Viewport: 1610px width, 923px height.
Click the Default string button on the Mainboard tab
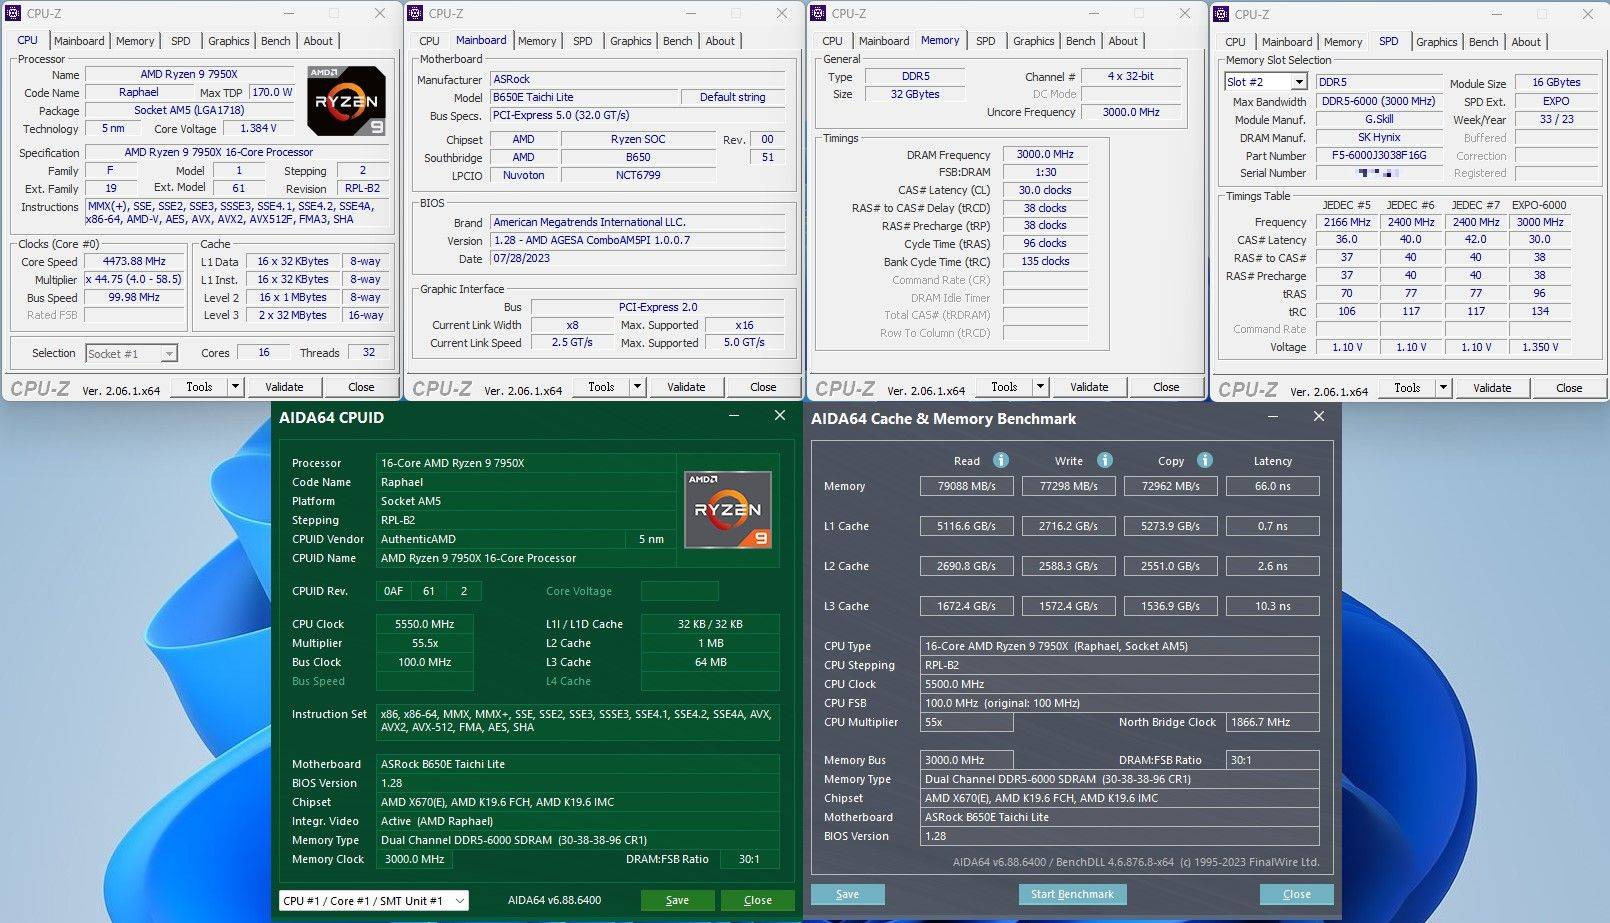(734, 97)
